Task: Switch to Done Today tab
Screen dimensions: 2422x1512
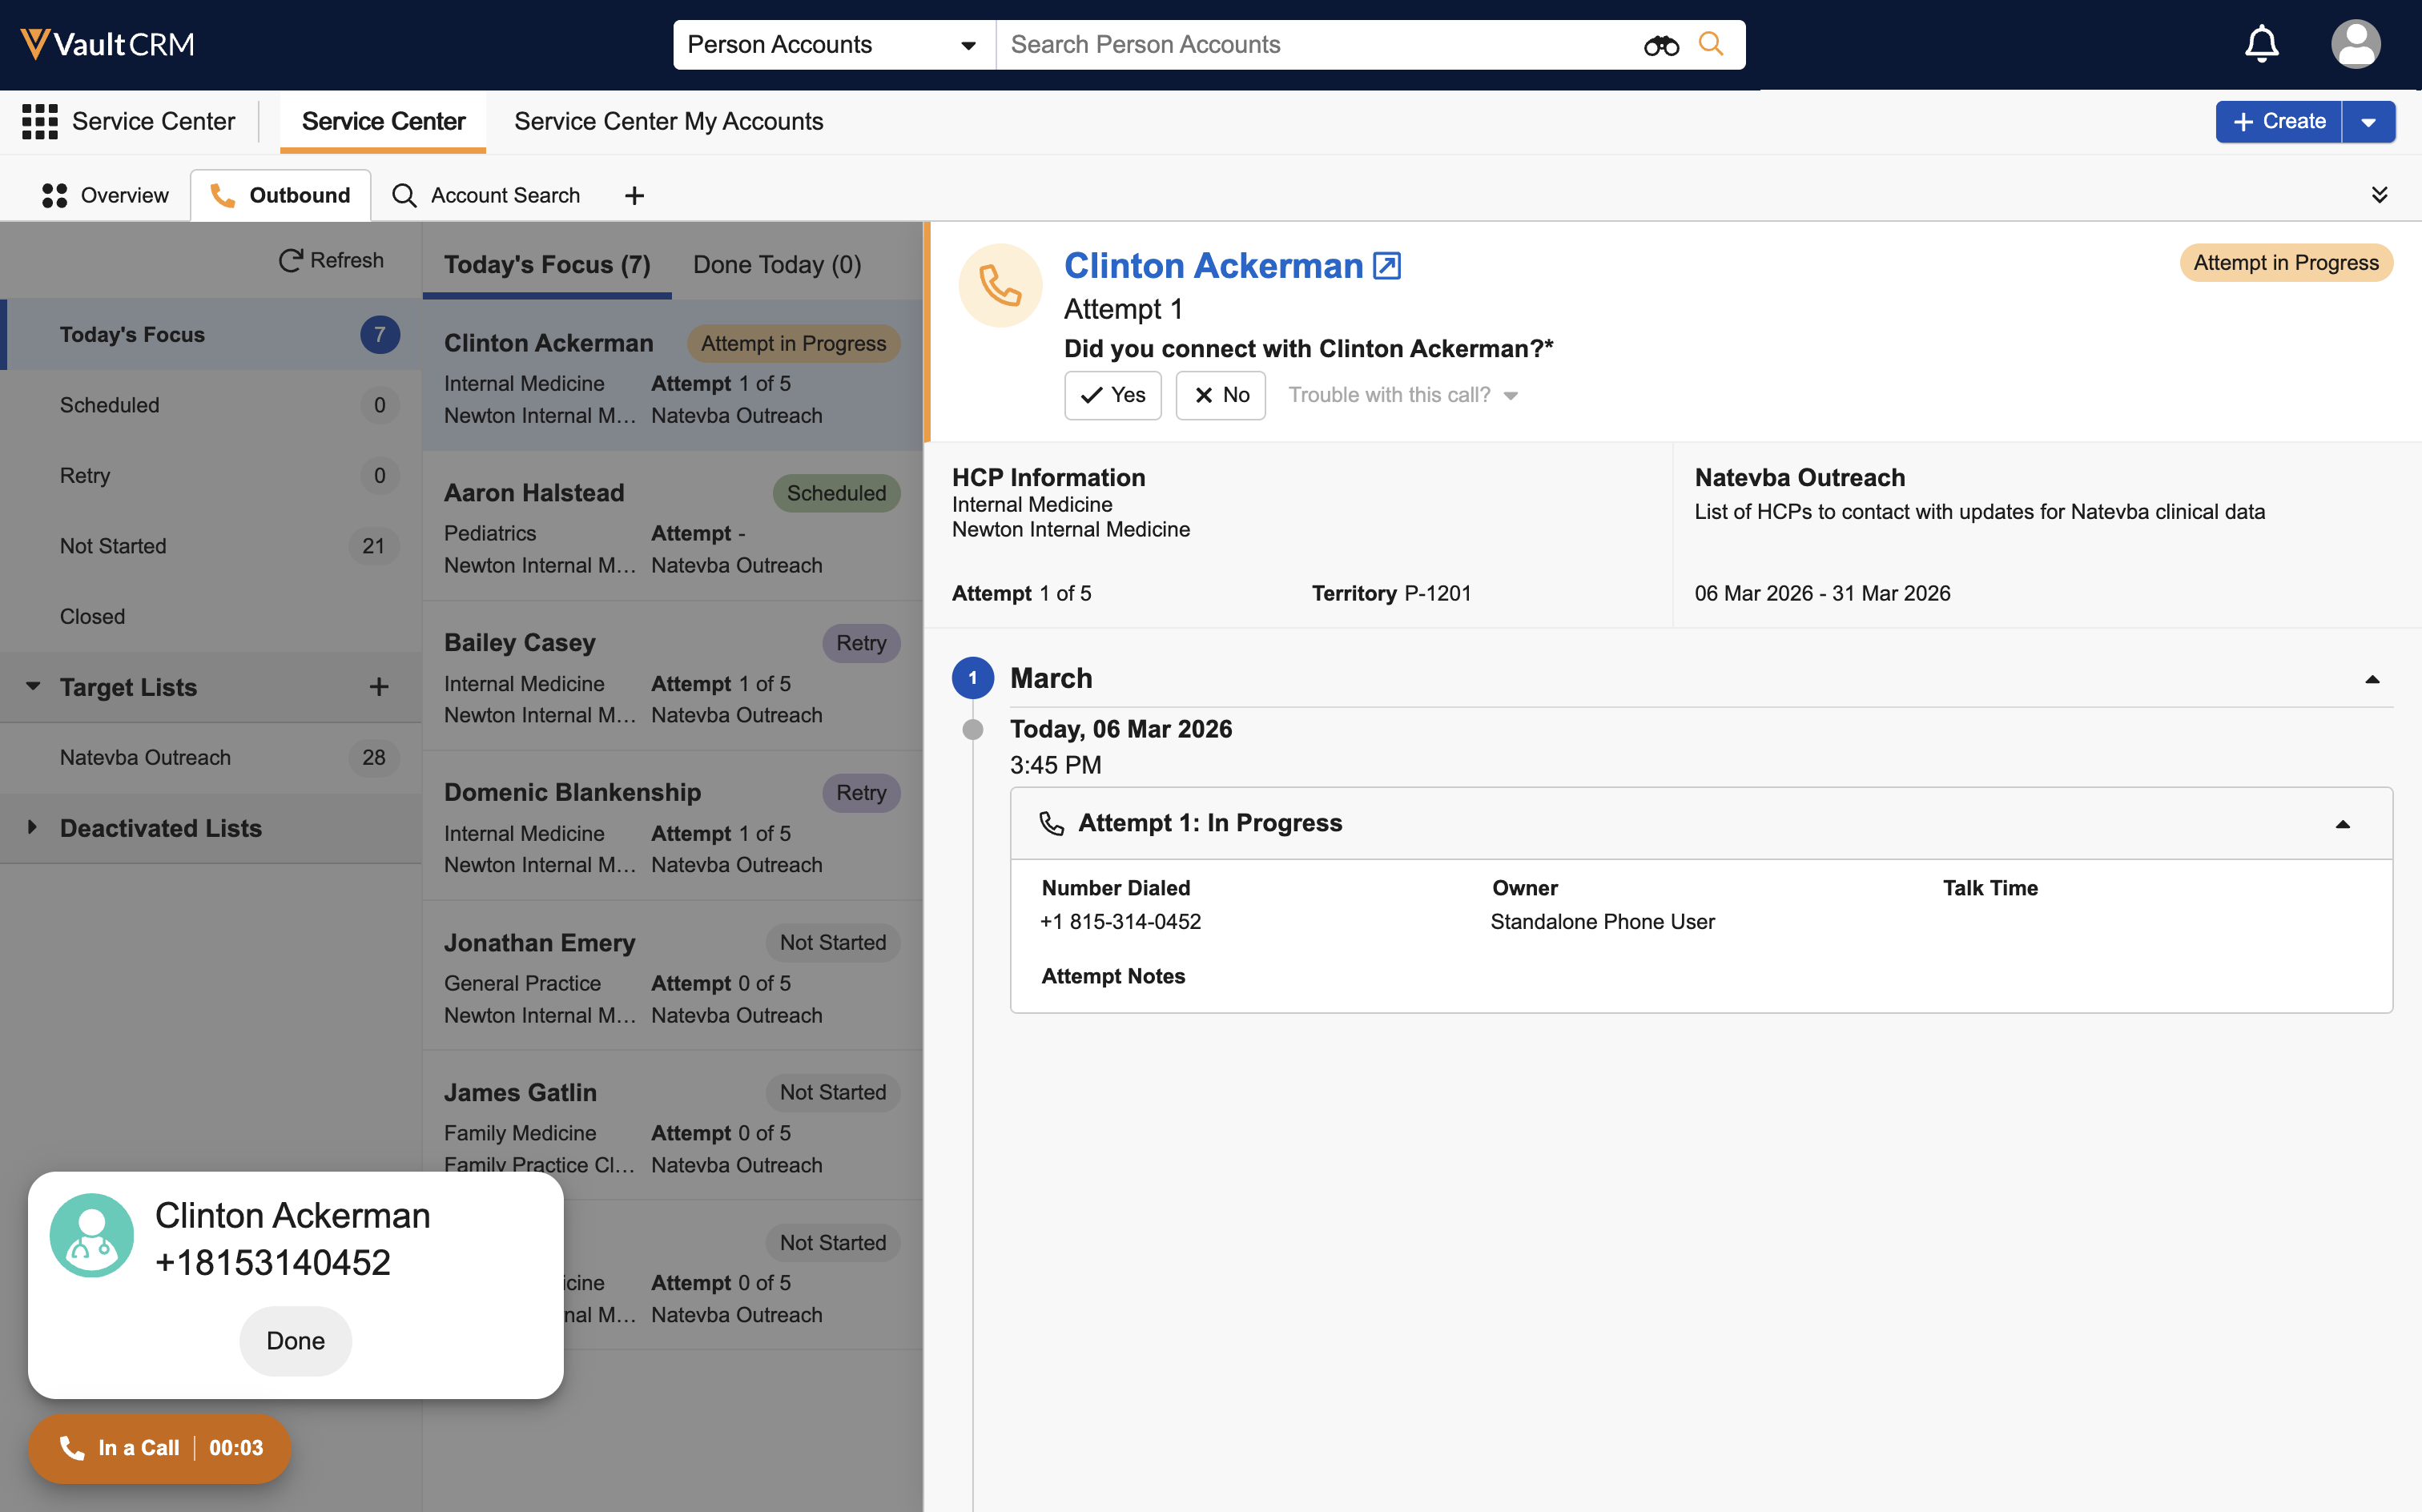Action: click(777, 265)
